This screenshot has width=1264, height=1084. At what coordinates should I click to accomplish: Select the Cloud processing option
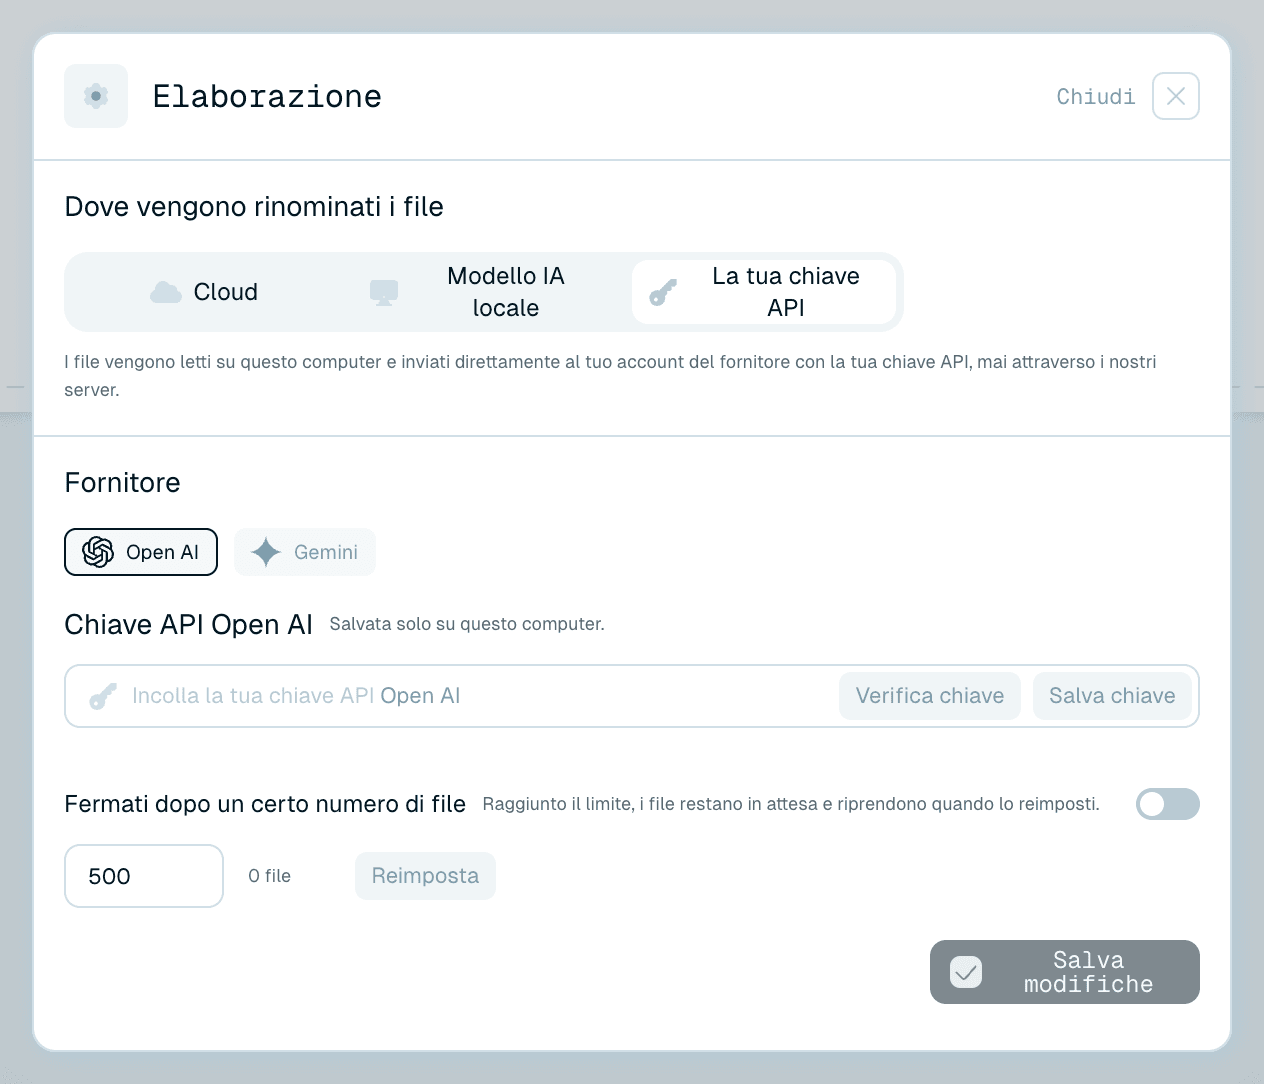tap(204, 292)
